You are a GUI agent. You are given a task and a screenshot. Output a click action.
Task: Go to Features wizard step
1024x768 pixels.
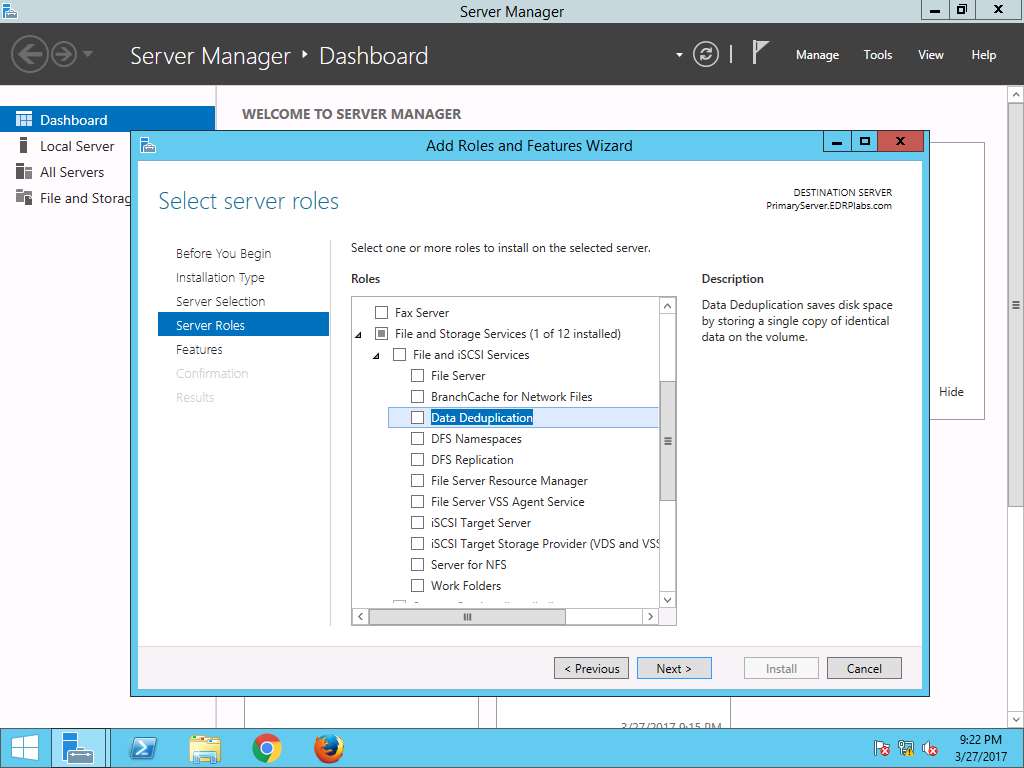click(199, 349)
